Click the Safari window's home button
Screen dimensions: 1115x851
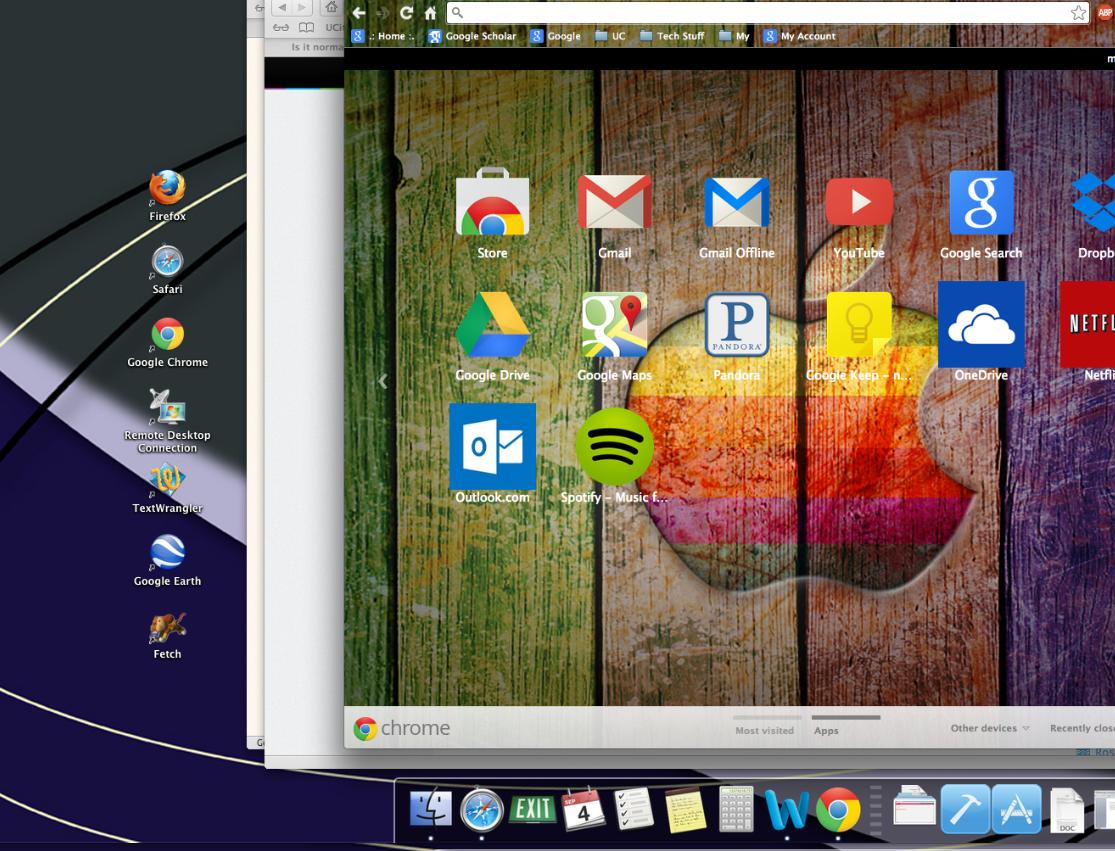tap(331, 7)
